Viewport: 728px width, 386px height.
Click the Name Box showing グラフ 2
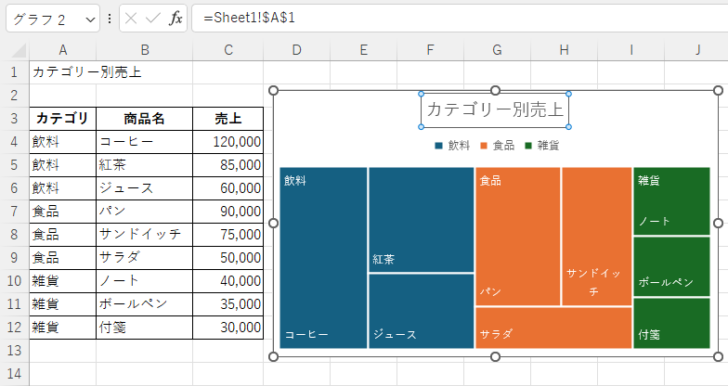[52, 19]
